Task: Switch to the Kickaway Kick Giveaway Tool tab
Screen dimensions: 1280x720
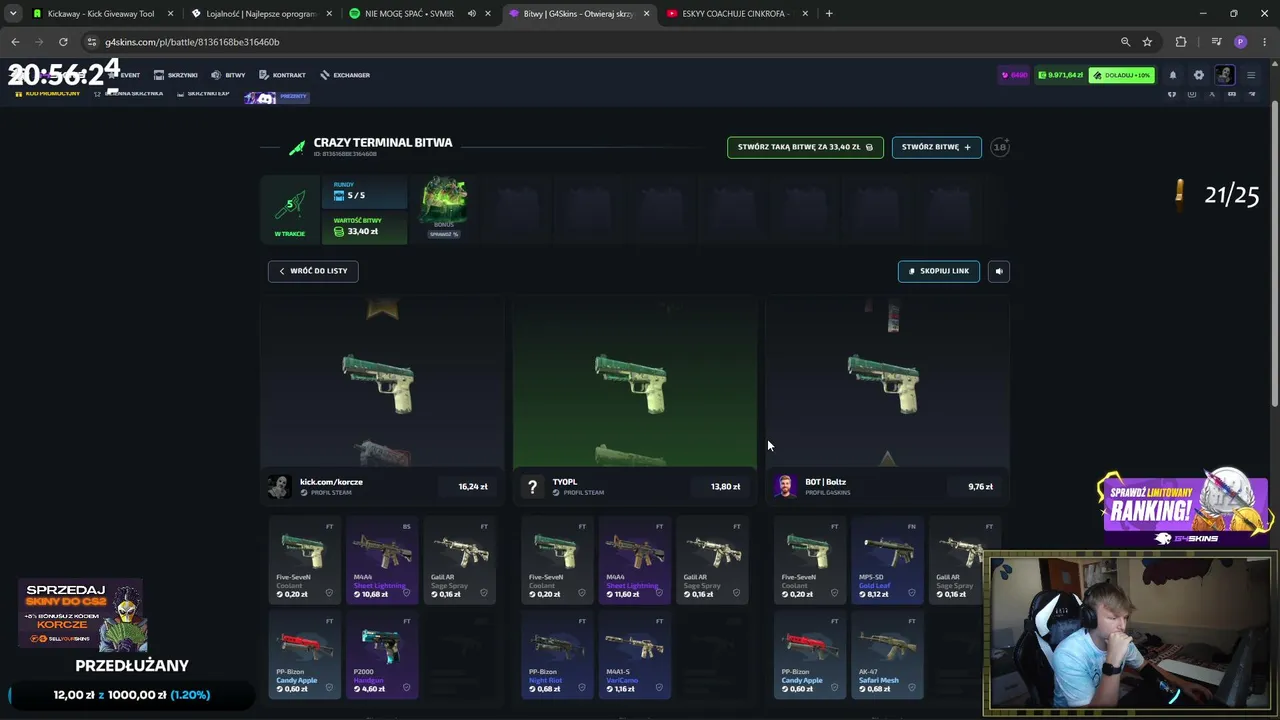Action: click(x=100, y=14)
